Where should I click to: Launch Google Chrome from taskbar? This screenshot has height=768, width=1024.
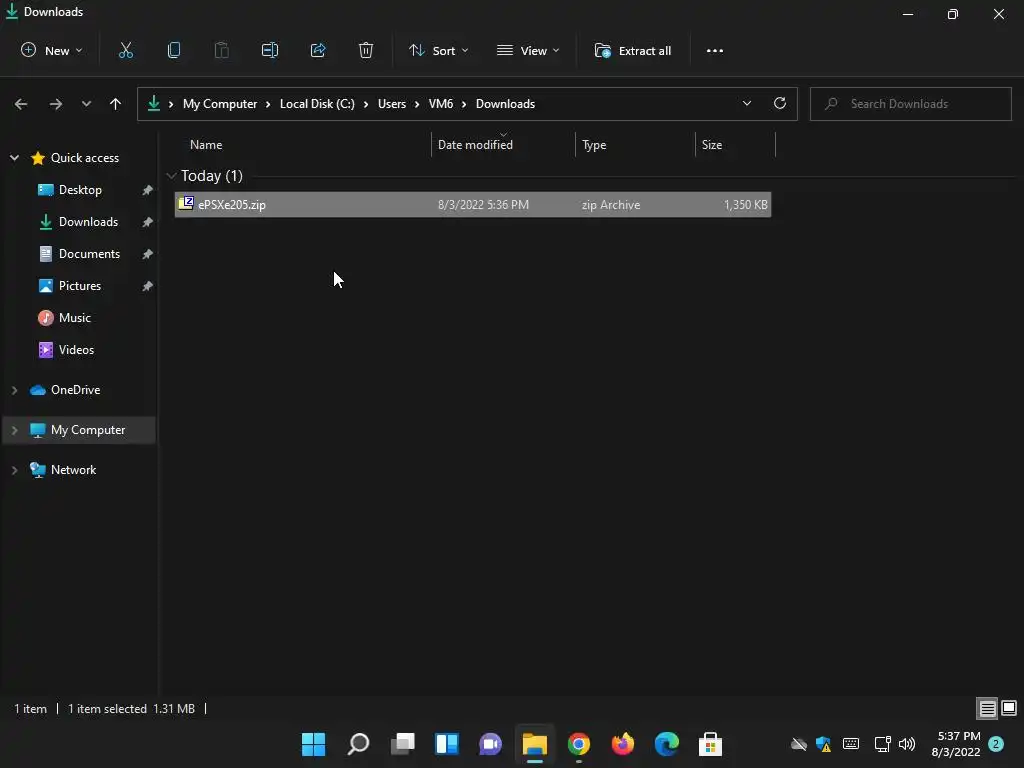[x=579, y=744]
